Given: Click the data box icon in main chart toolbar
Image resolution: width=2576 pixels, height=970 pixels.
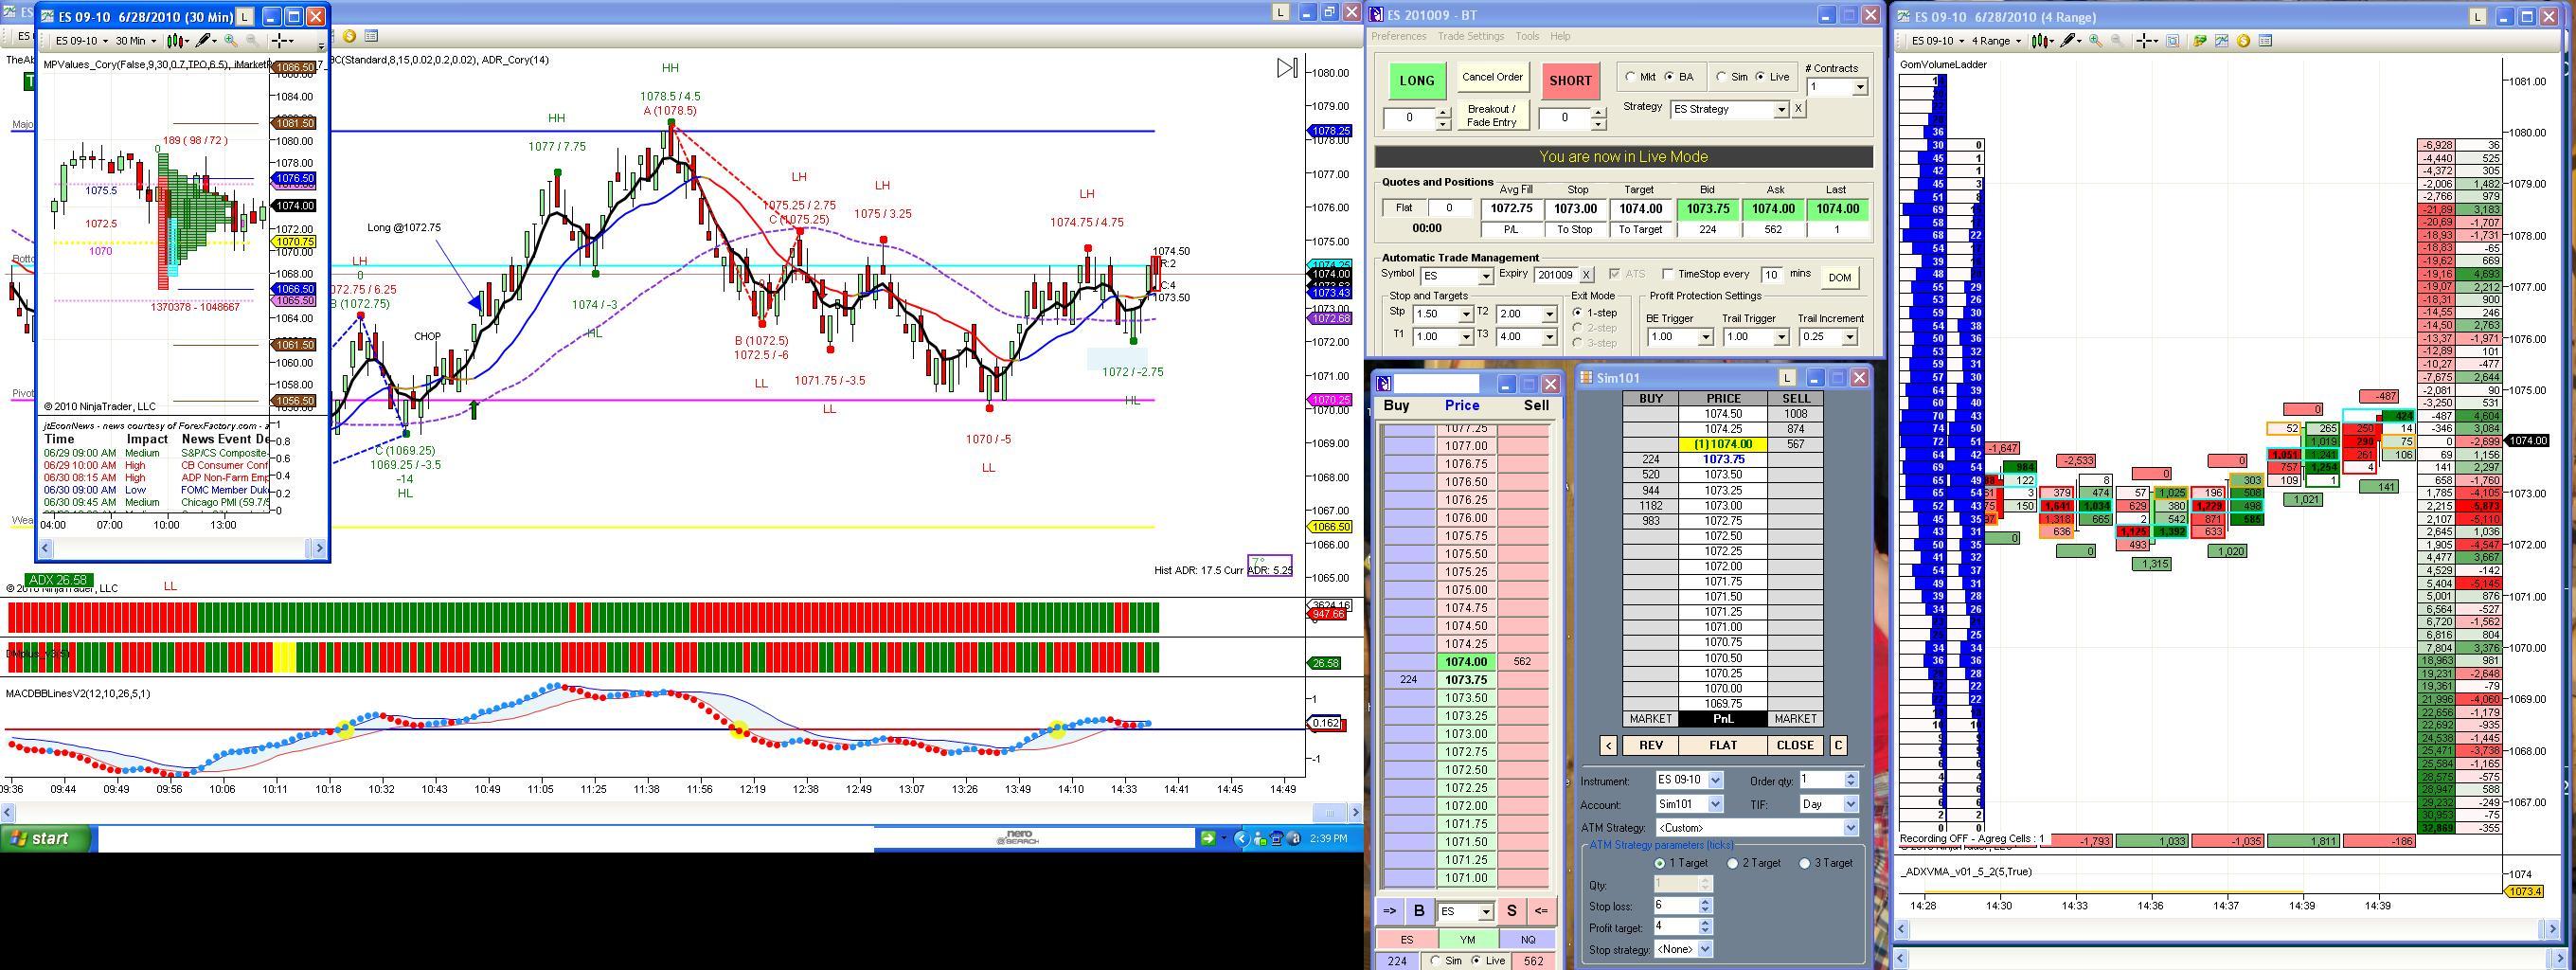Looking at the screenshot, I should tap(371, 37).
